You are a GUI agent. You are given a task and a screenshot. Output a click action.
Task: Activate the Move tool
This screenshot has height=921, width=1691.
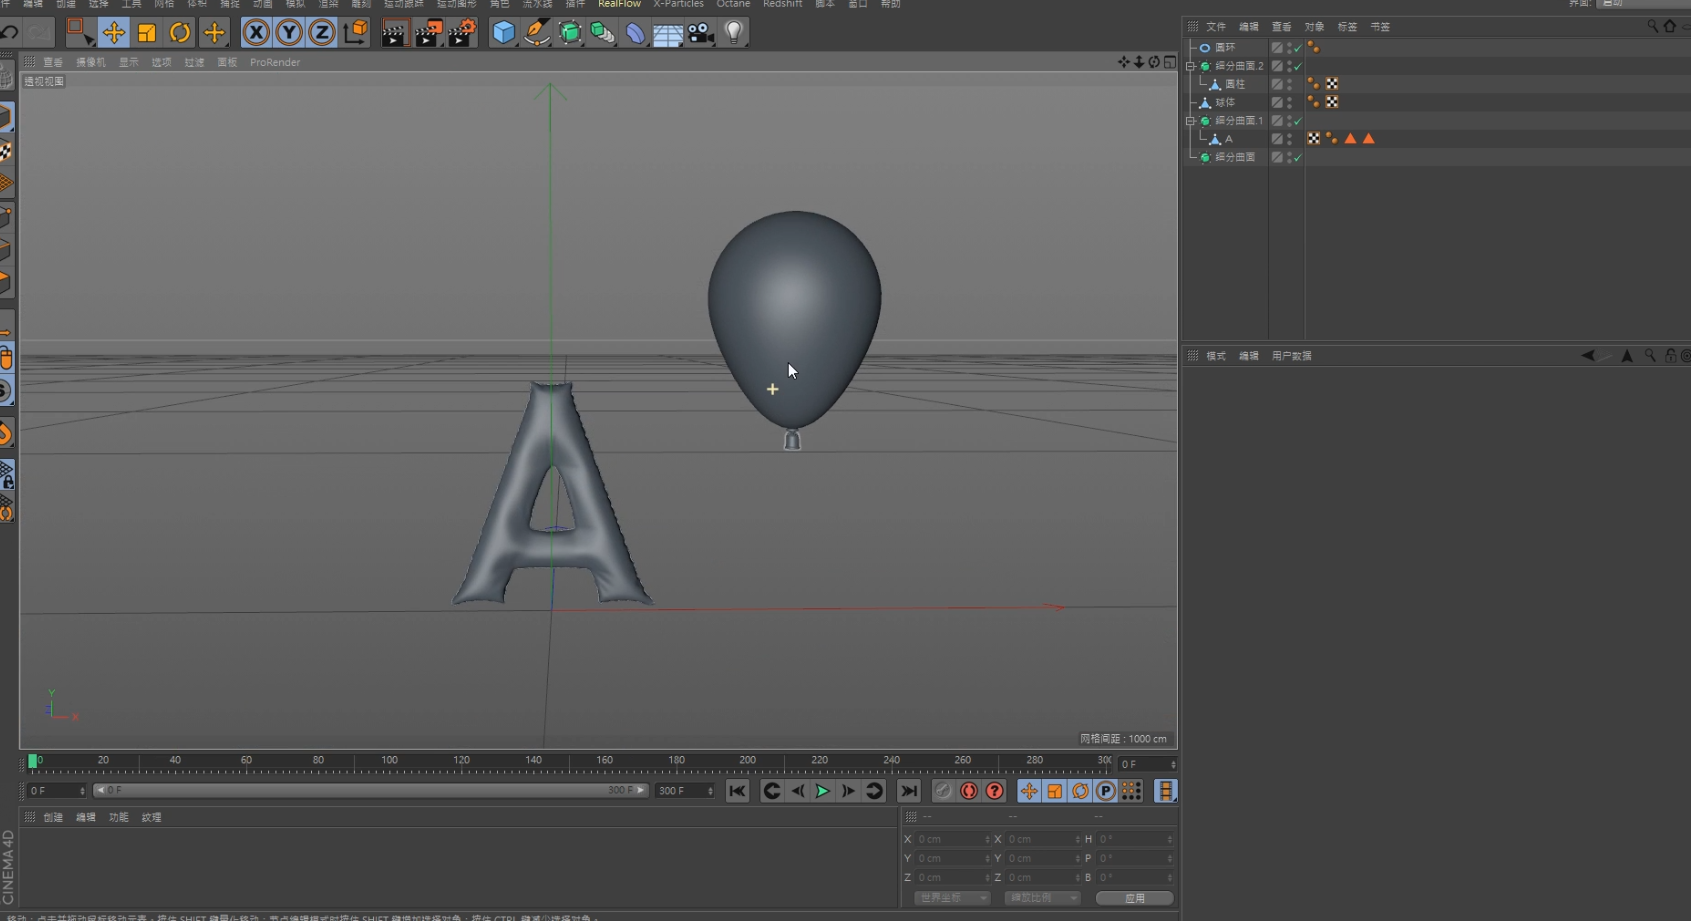(x=114, y=33)
